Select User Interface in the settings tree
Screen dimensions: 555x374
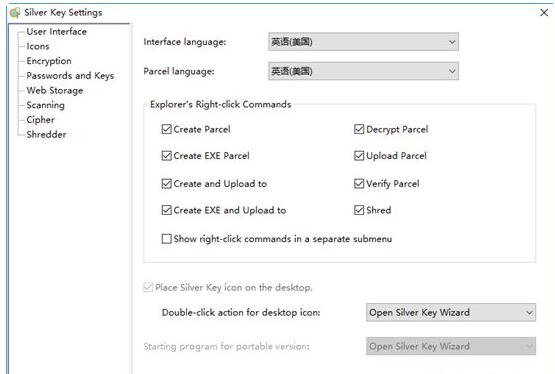(57, 31)
